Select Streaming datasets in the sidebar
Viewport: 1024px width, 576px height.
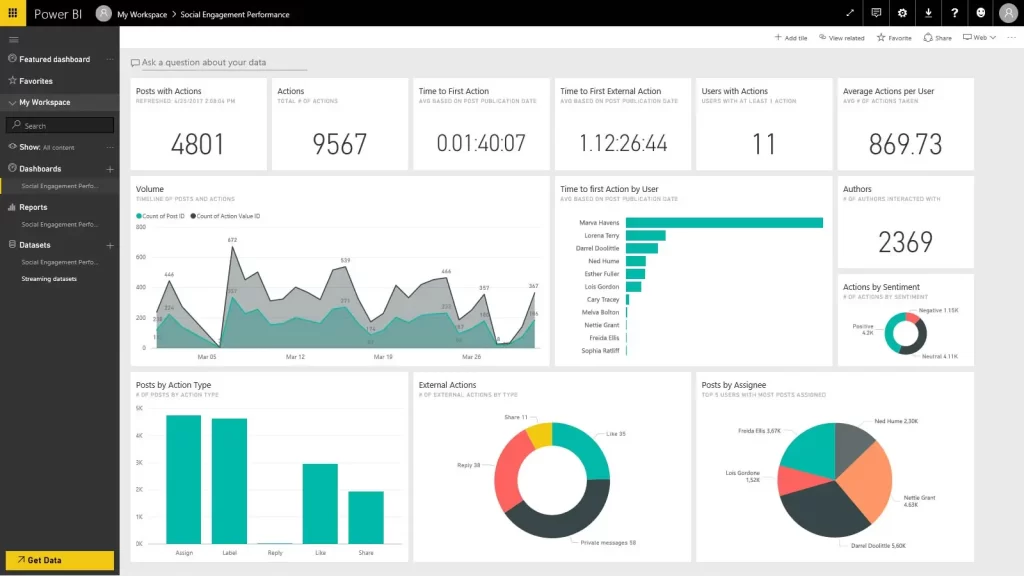pos(49,279)
